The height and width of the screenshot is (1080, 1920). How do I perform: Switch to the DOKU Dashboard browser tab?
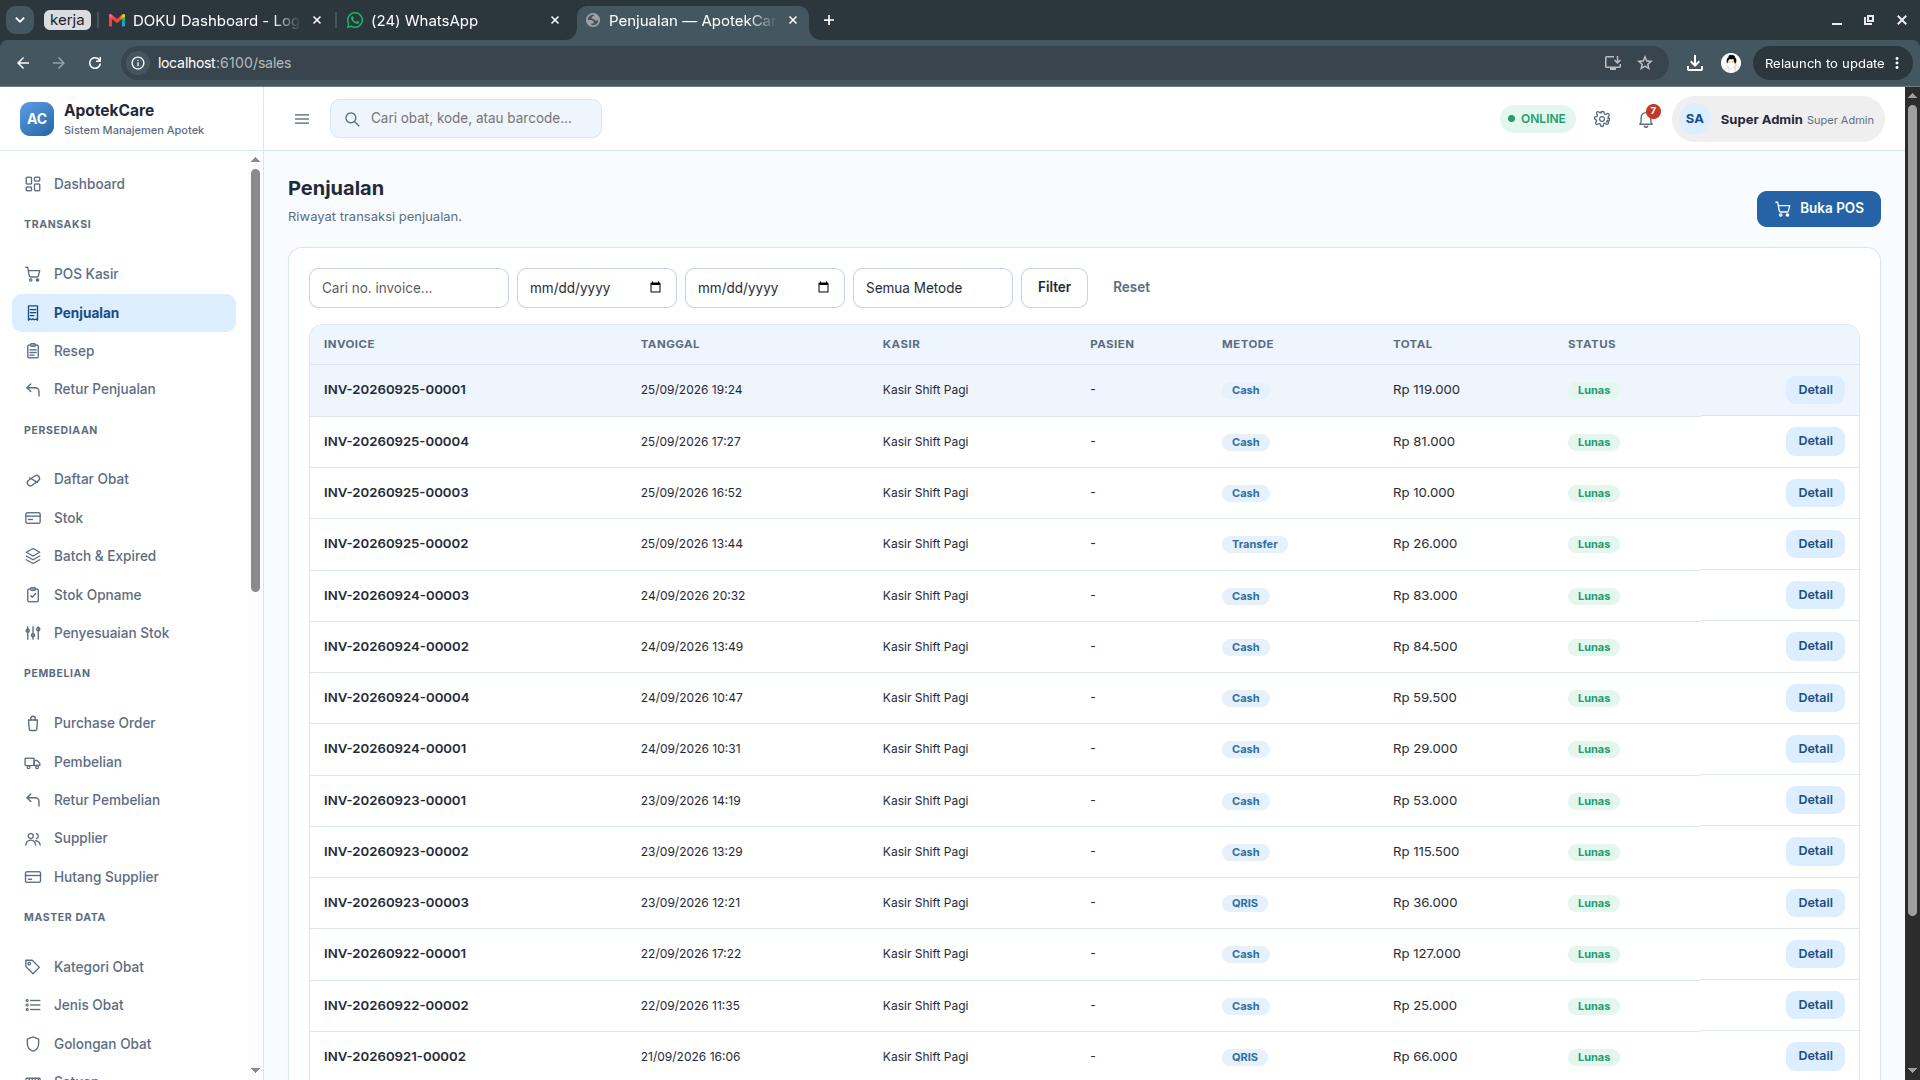pyautogui.click(x=214, y=20)
